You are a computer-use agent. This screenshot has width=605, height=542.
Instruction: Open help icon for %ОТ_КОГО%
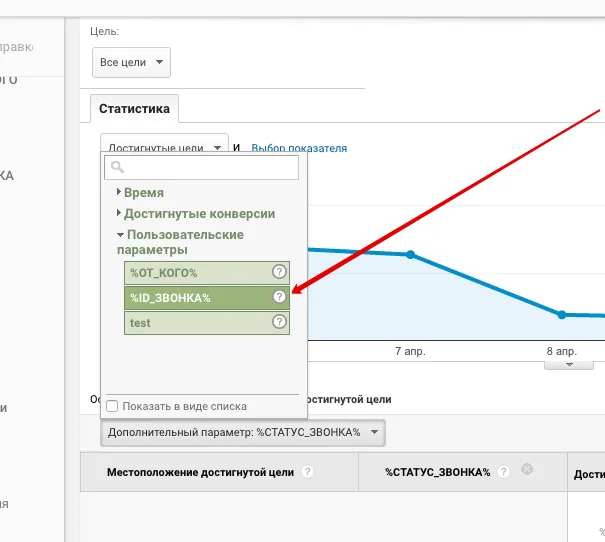coord(279,272)
